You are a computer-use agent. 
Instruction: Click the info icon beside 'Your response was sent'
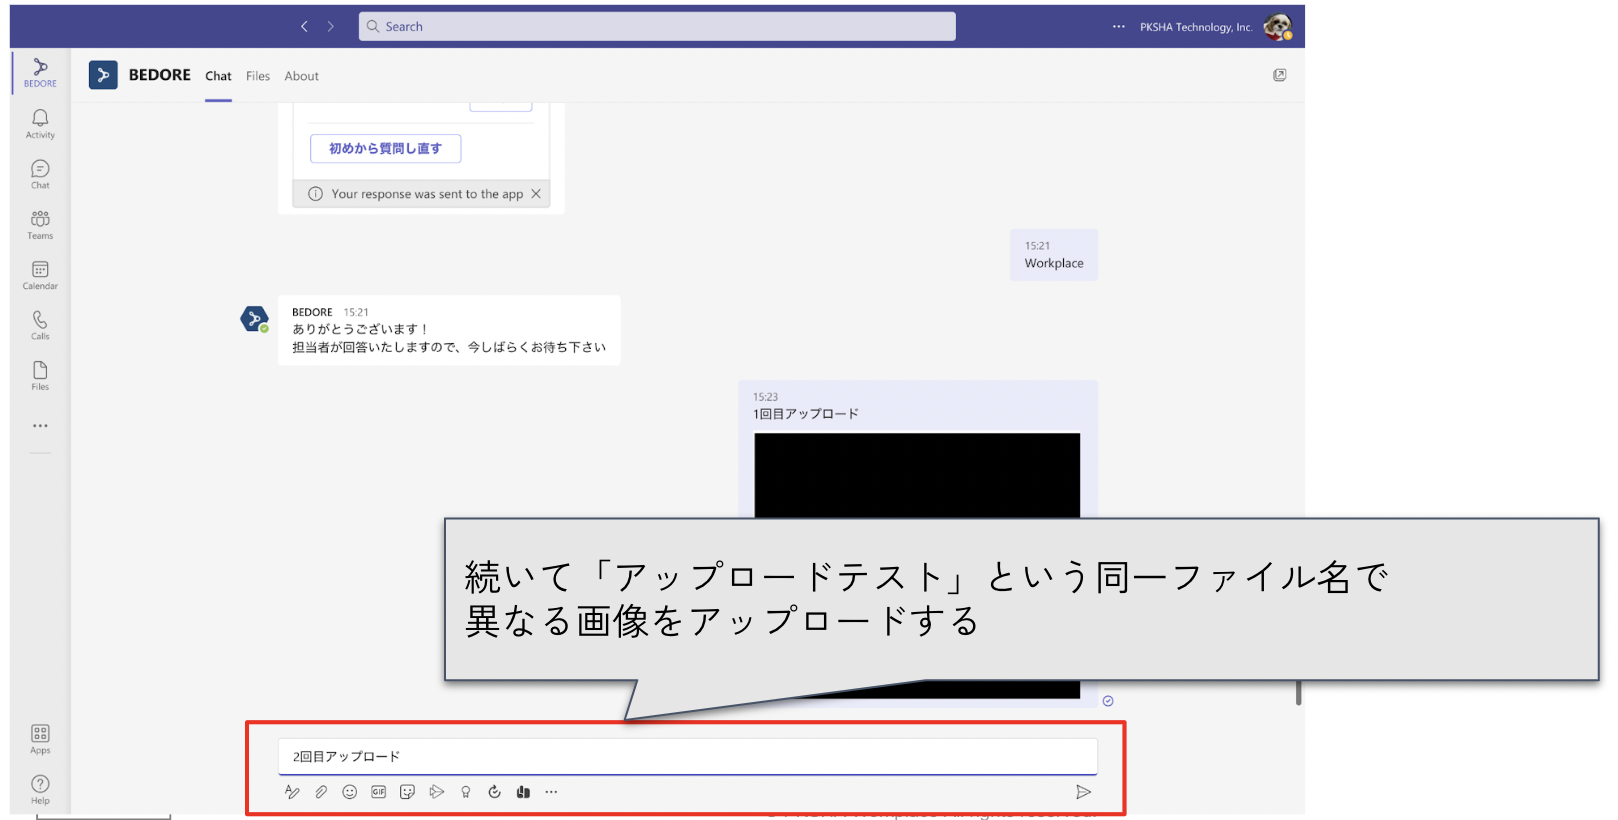click(x=315, y=194)
